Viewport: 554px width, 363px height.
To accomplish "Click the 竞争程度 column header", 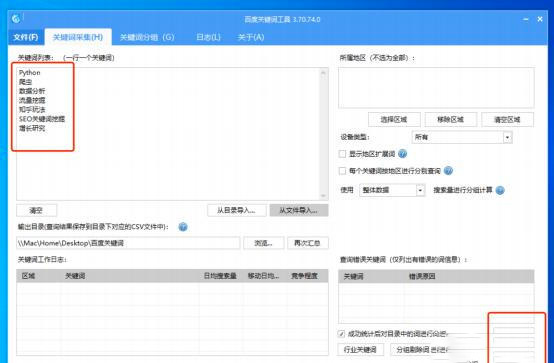I will point(307,276).
